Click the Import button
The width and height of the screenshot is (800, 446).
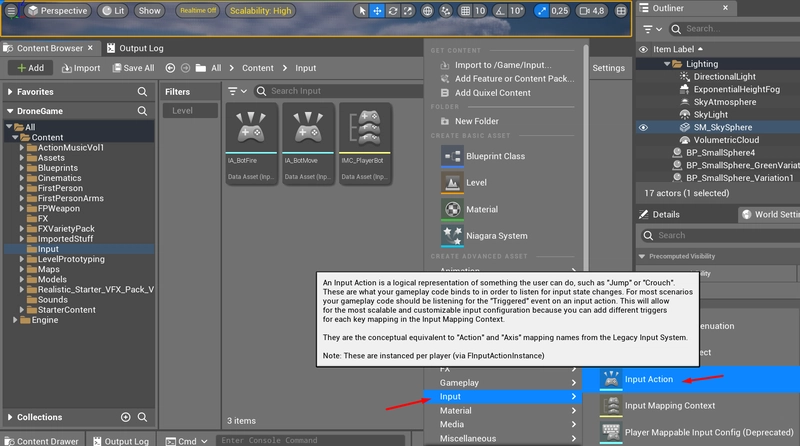click(81, 68)
